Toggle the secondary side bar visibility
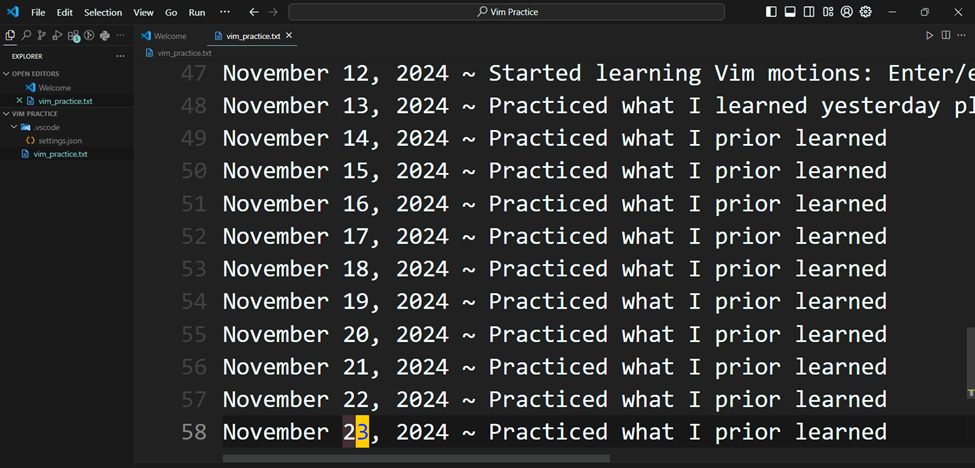This screenshot has width=975, height=468. pos(809,12)
